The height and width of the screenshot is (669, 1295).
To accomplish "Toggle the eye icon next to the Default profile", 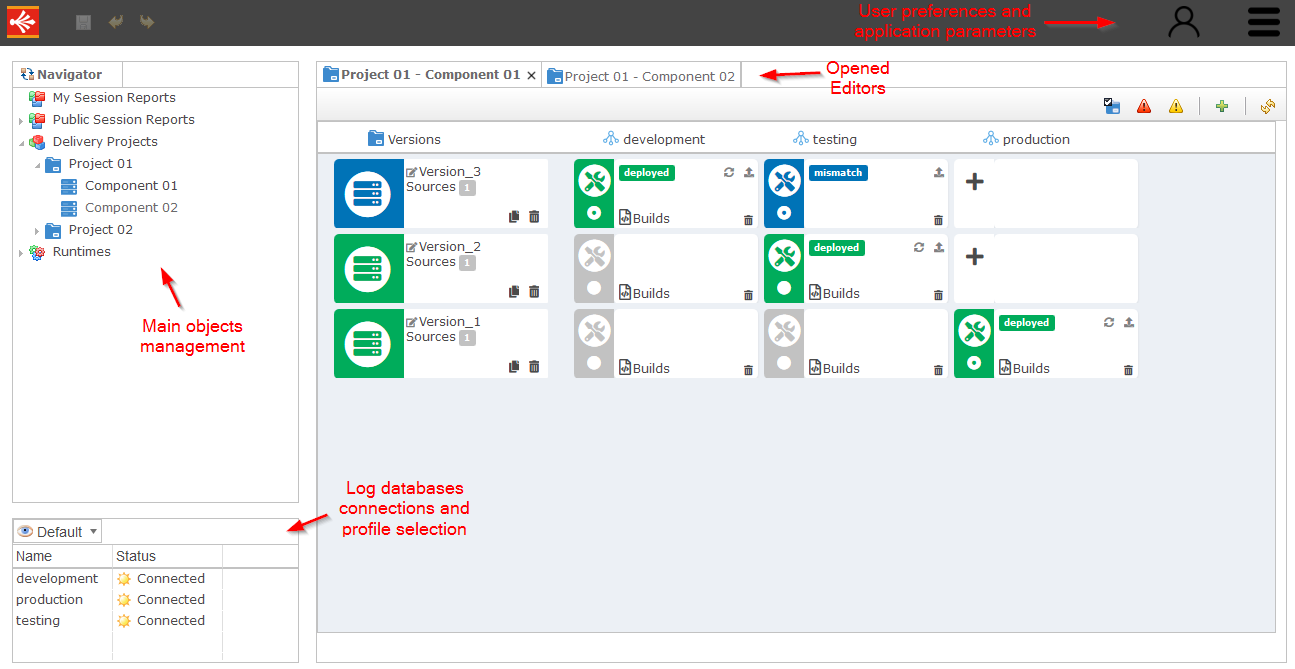I will [x=27, y=530].
